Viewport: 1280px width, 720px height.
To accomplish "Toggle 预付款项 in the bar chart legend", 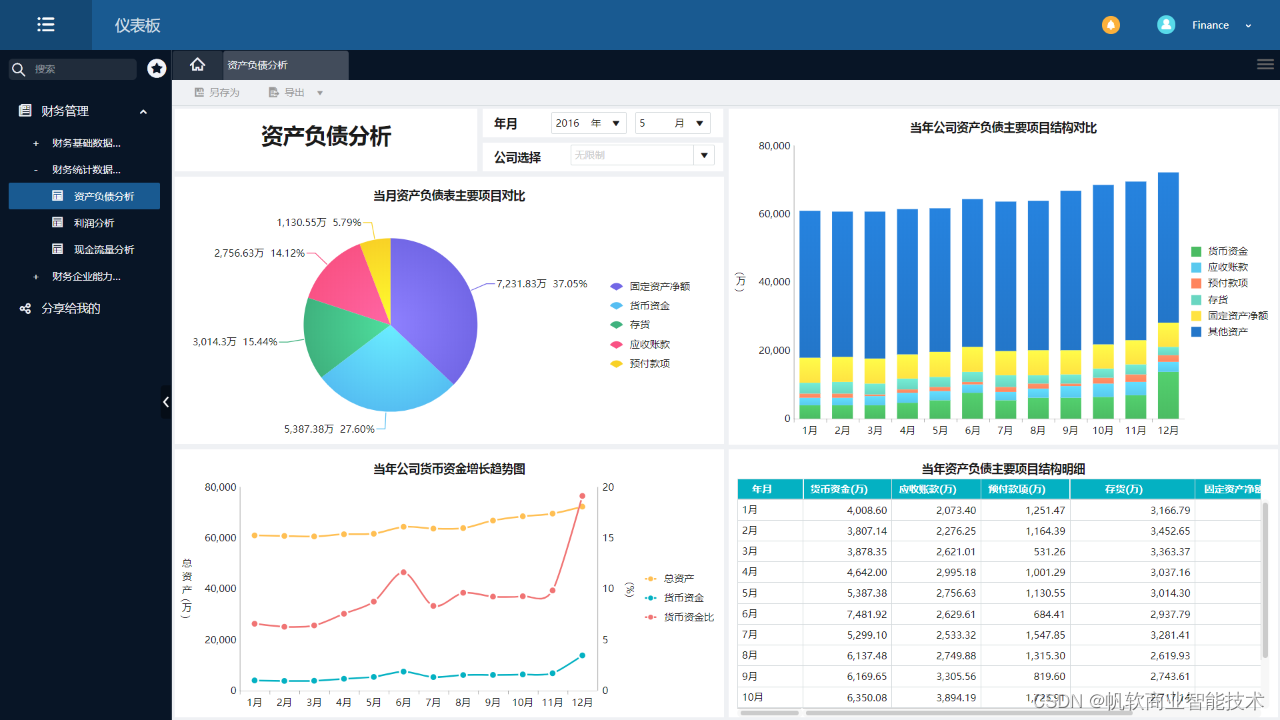I will pos(1219,283).
